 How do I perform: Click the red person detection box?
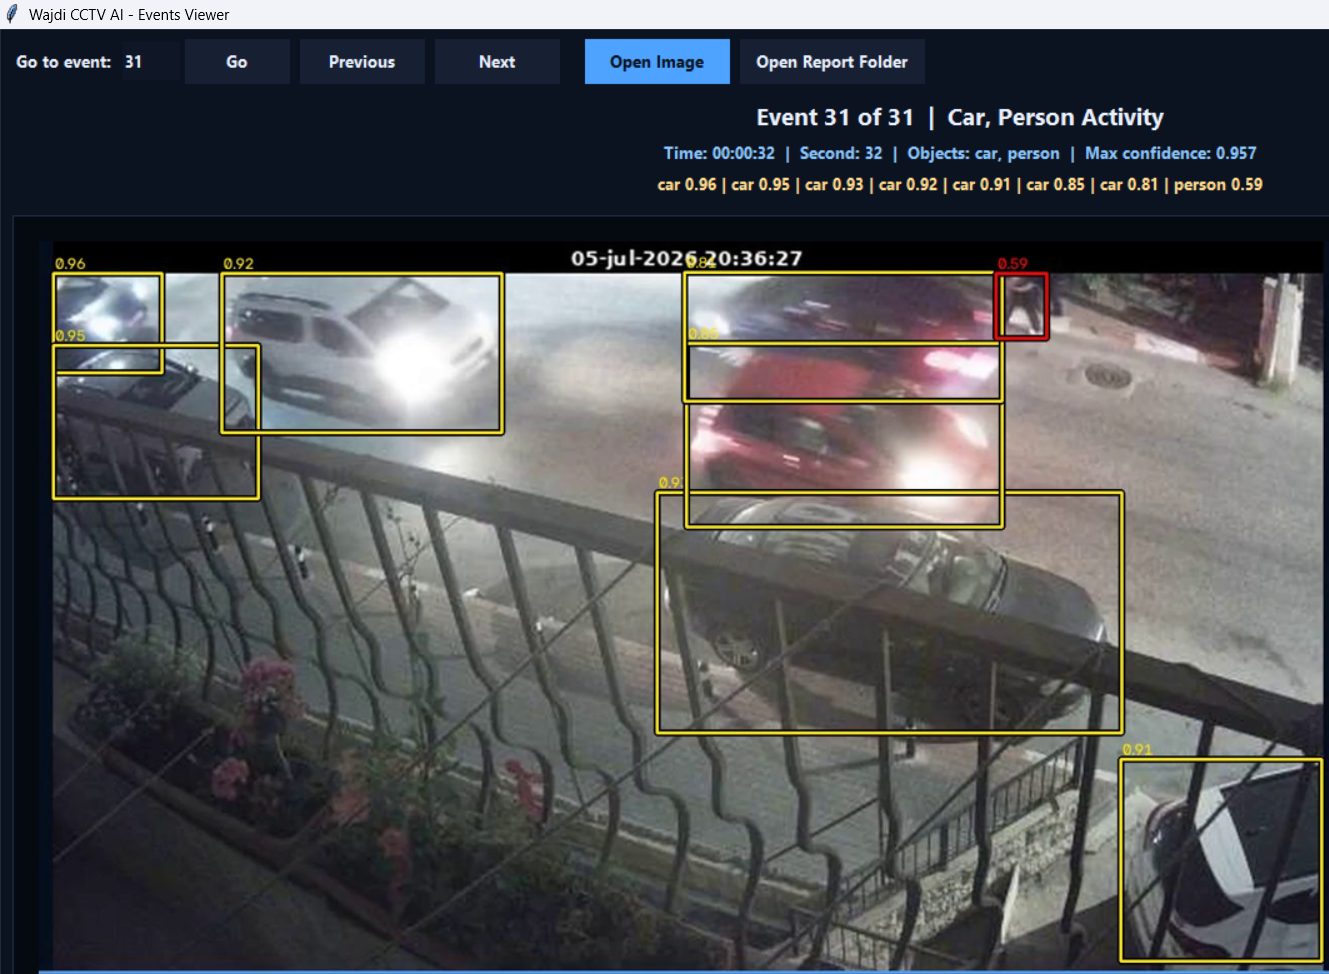click(x=1021, y=306)
